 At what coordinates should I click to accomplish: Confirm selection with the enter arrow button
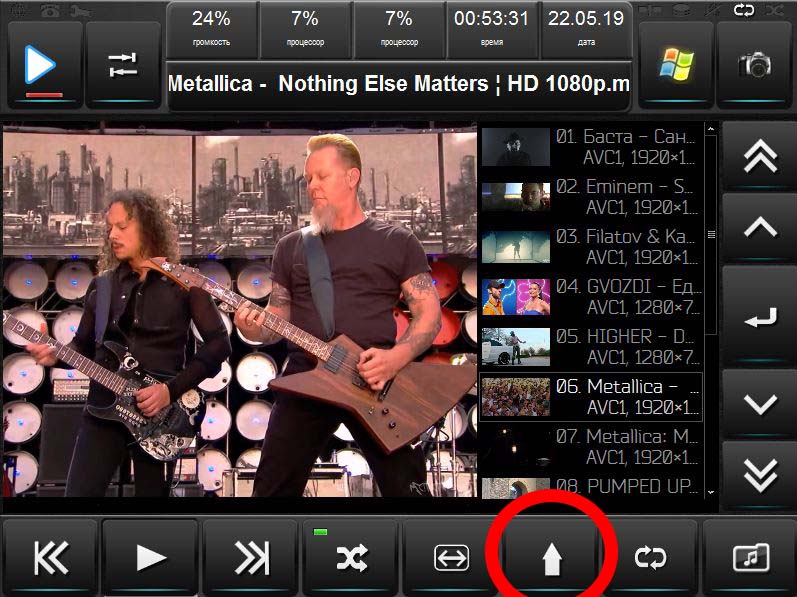pos(760,317)
